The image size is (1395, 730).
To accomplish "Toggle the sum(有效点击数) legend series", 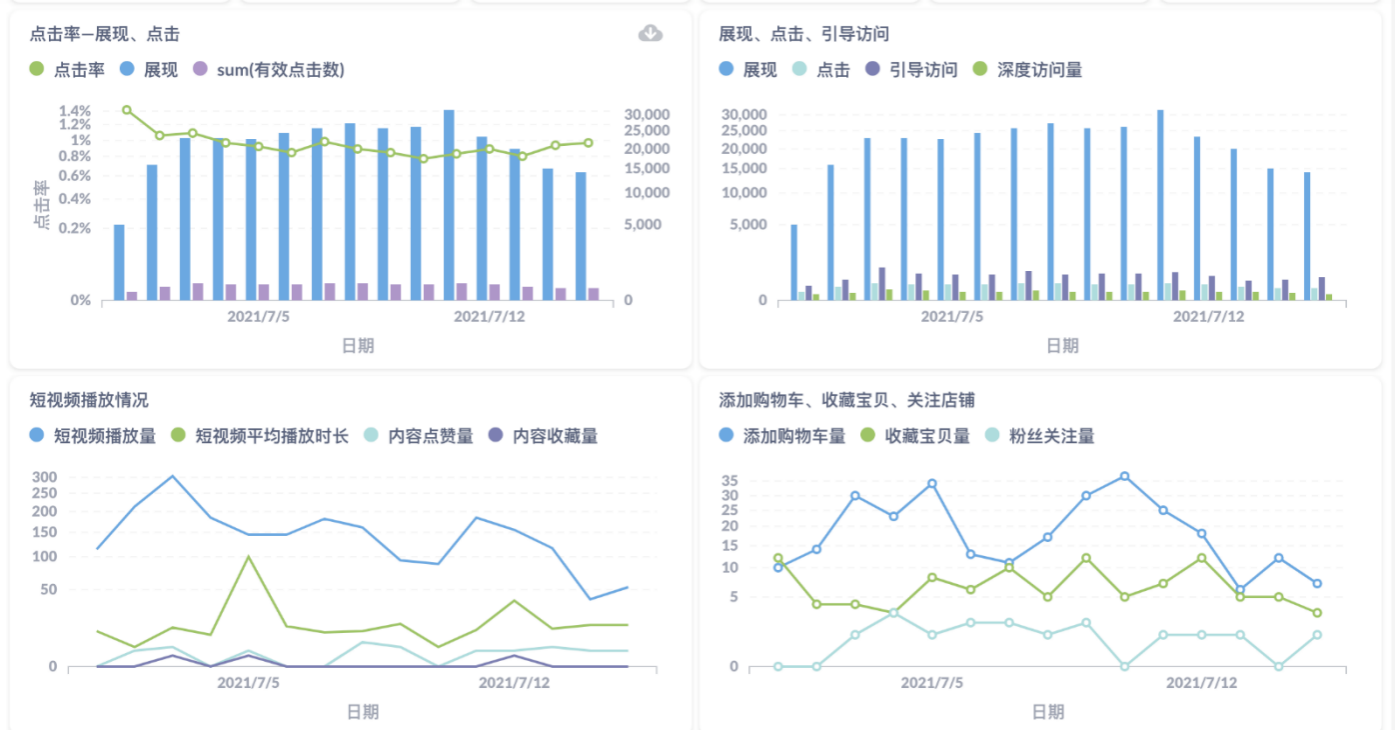I will coord(268,70).
